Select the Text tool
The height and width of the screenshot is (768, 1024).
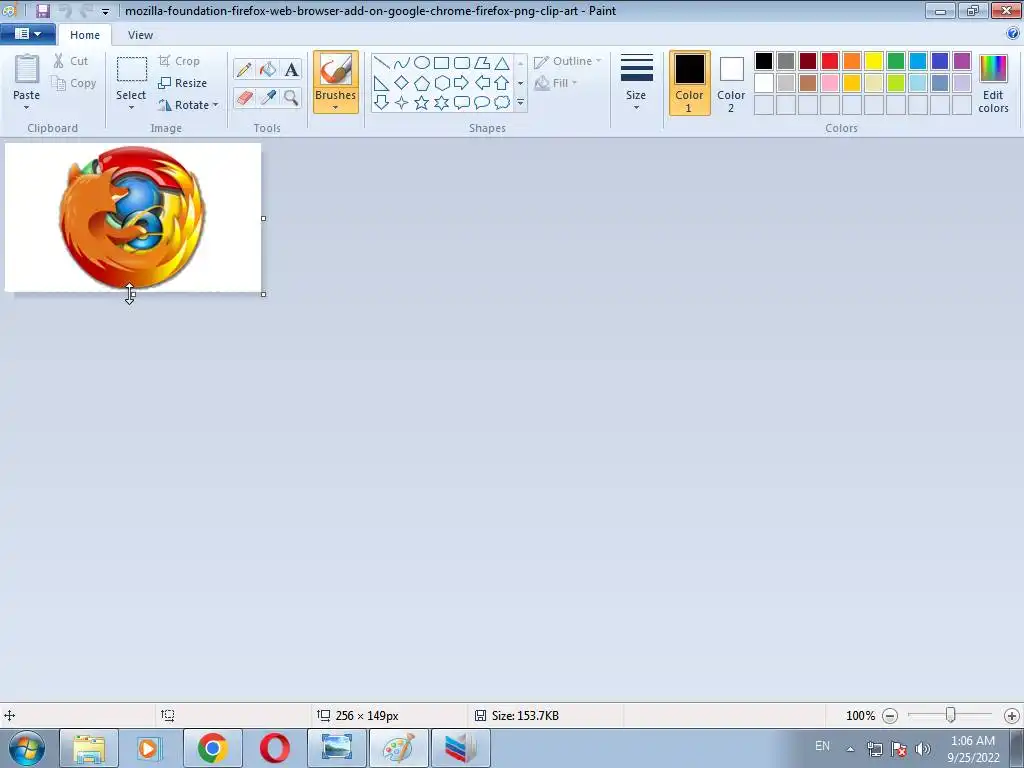pos(291,69)
